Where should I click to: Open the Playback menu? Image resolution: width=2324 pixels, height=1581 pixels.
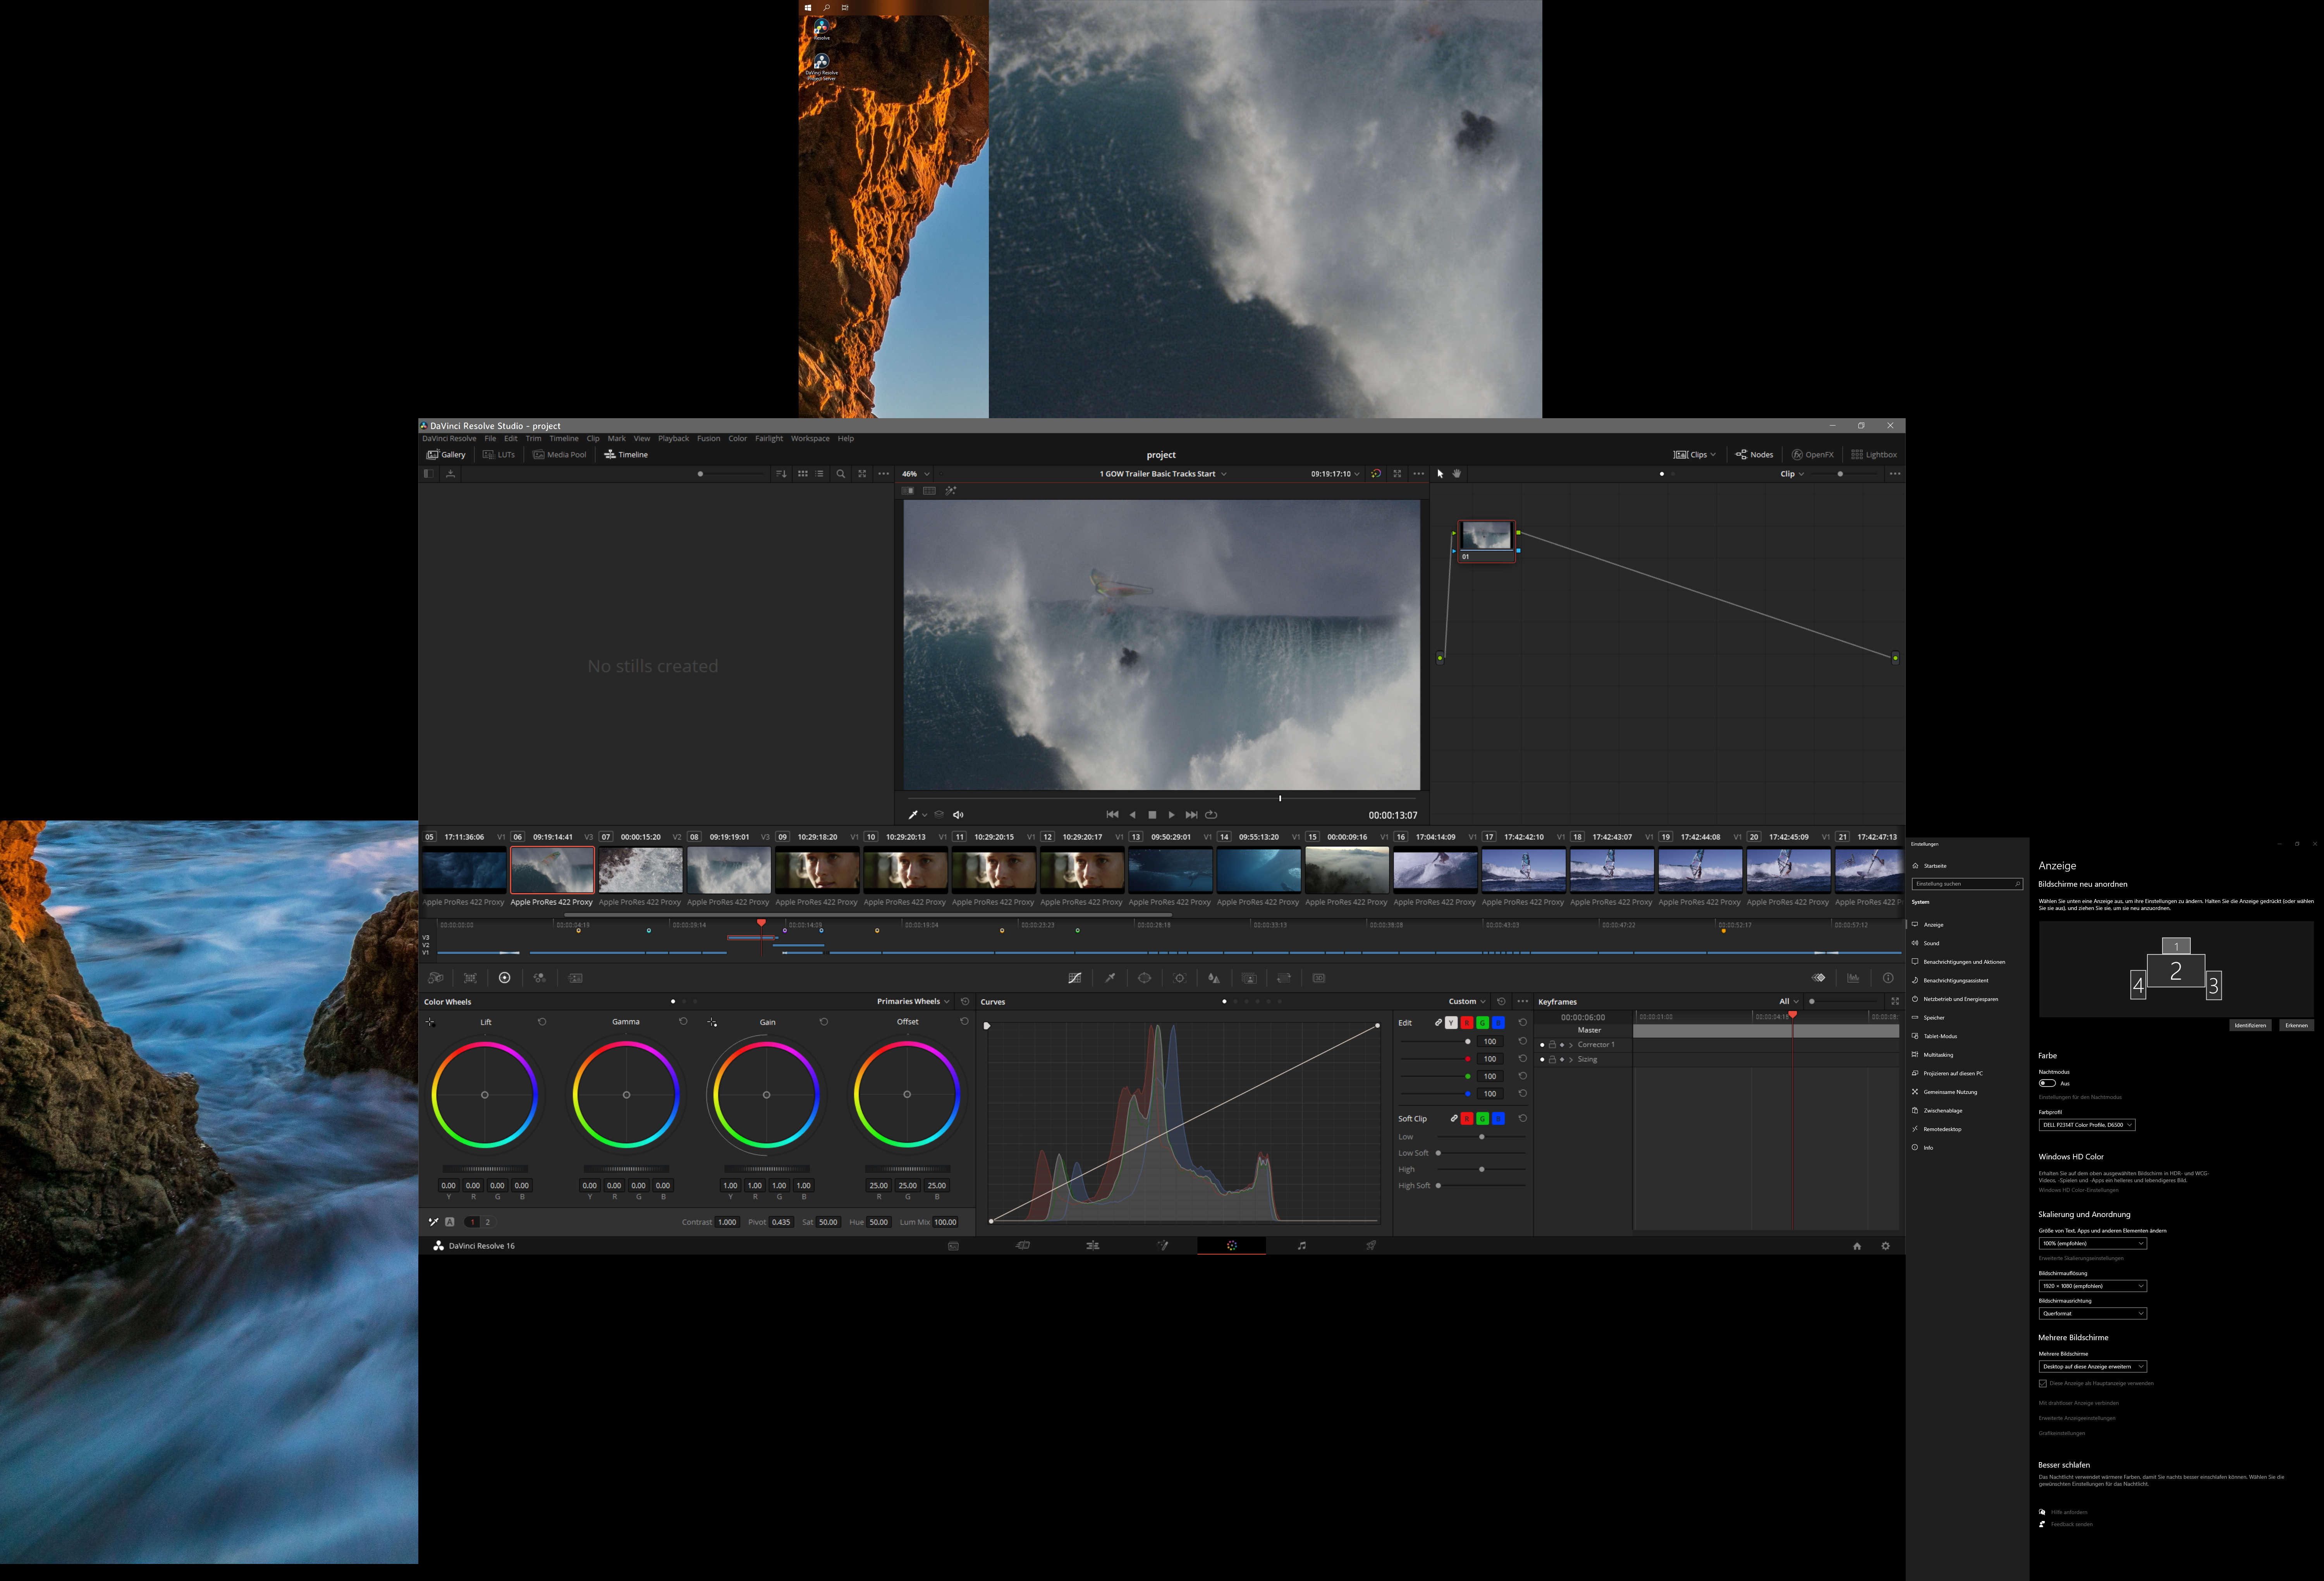(x=673, y=439)
